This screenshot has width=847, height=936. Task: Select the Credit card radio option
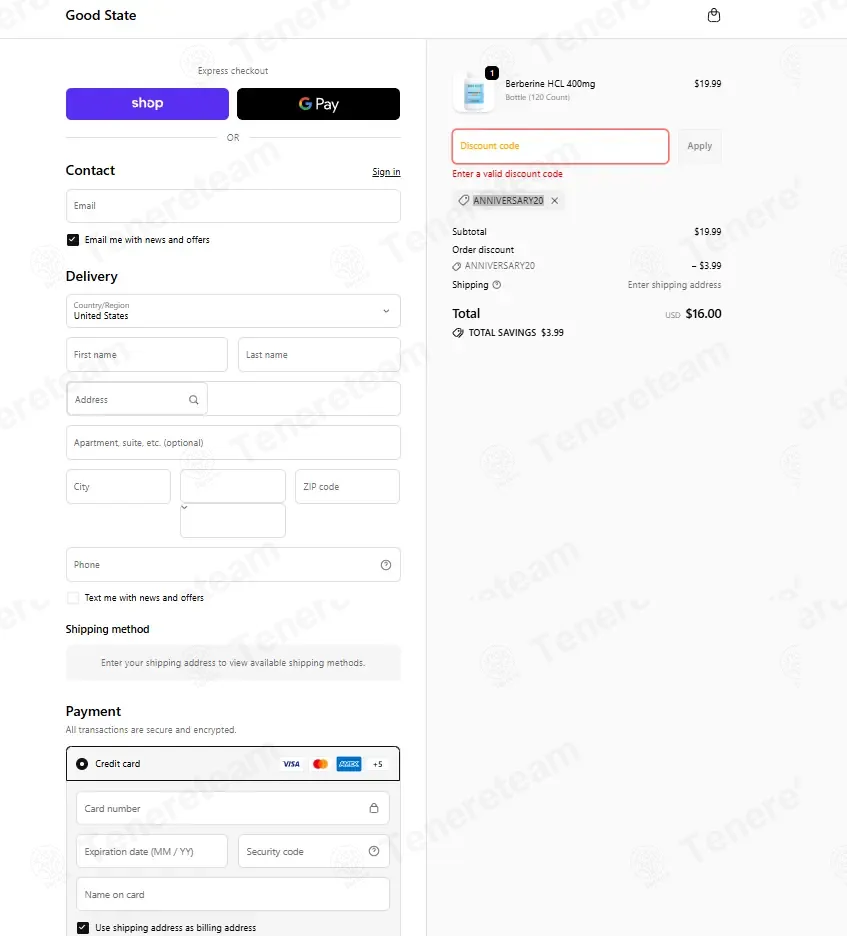click(82, 764)
